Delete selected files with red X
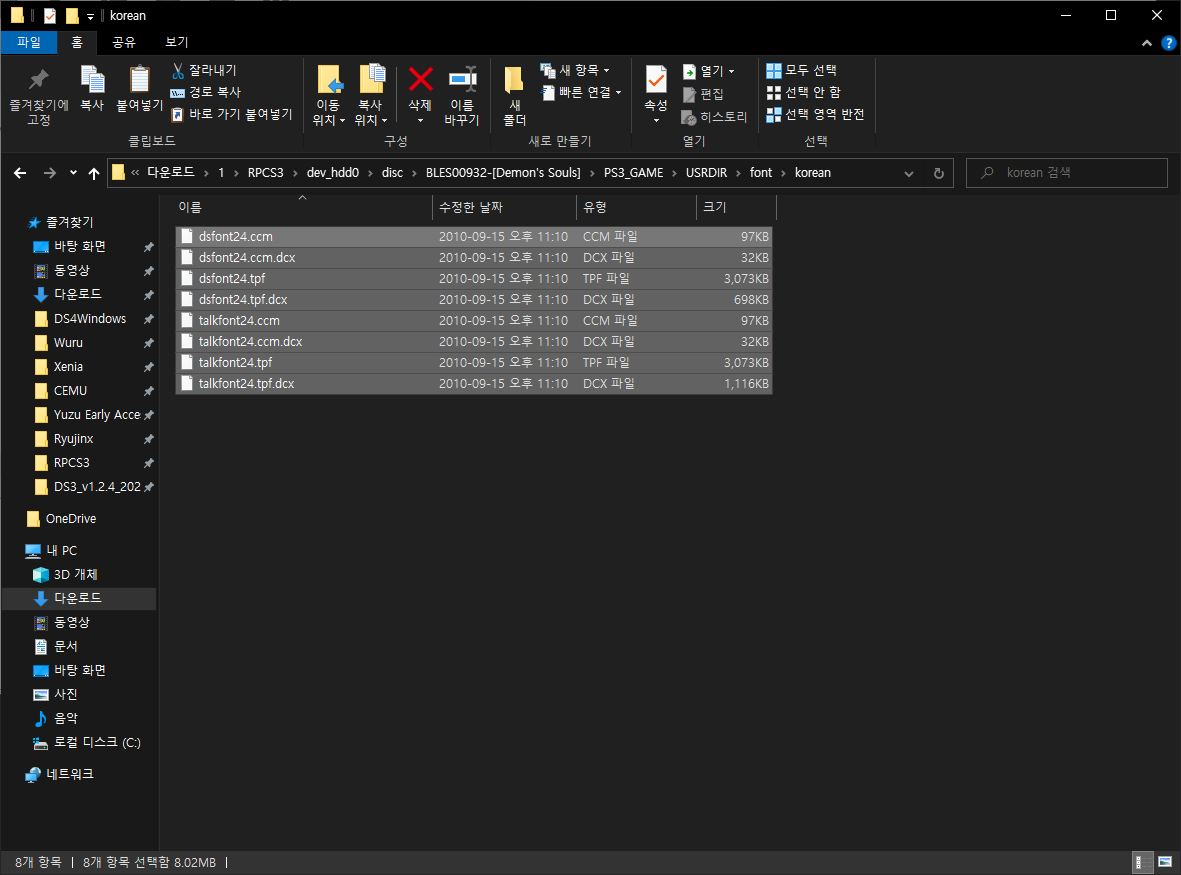This screenshot has height=875, width=1181. point(420,93)
